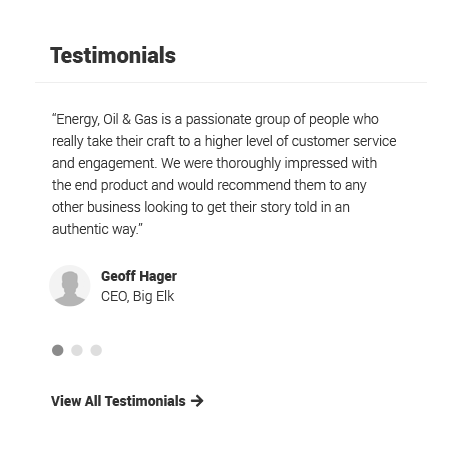The width and height of the screenshot is (460, 460).
Task: Click the Testimonials section heading
Action: click(113, 55)
